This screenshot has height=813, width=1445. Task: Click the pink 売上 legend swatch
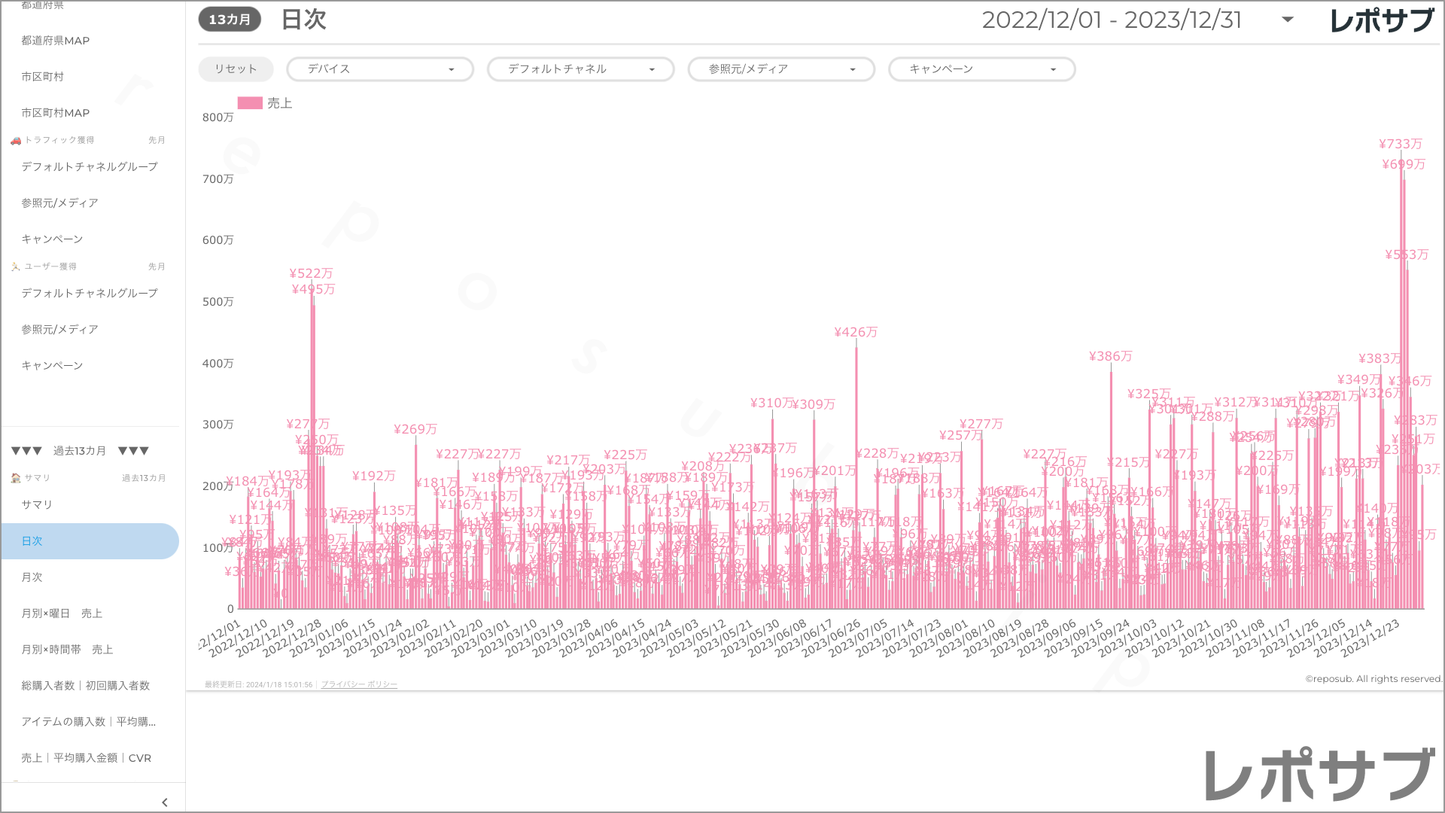tap(250, 103)
